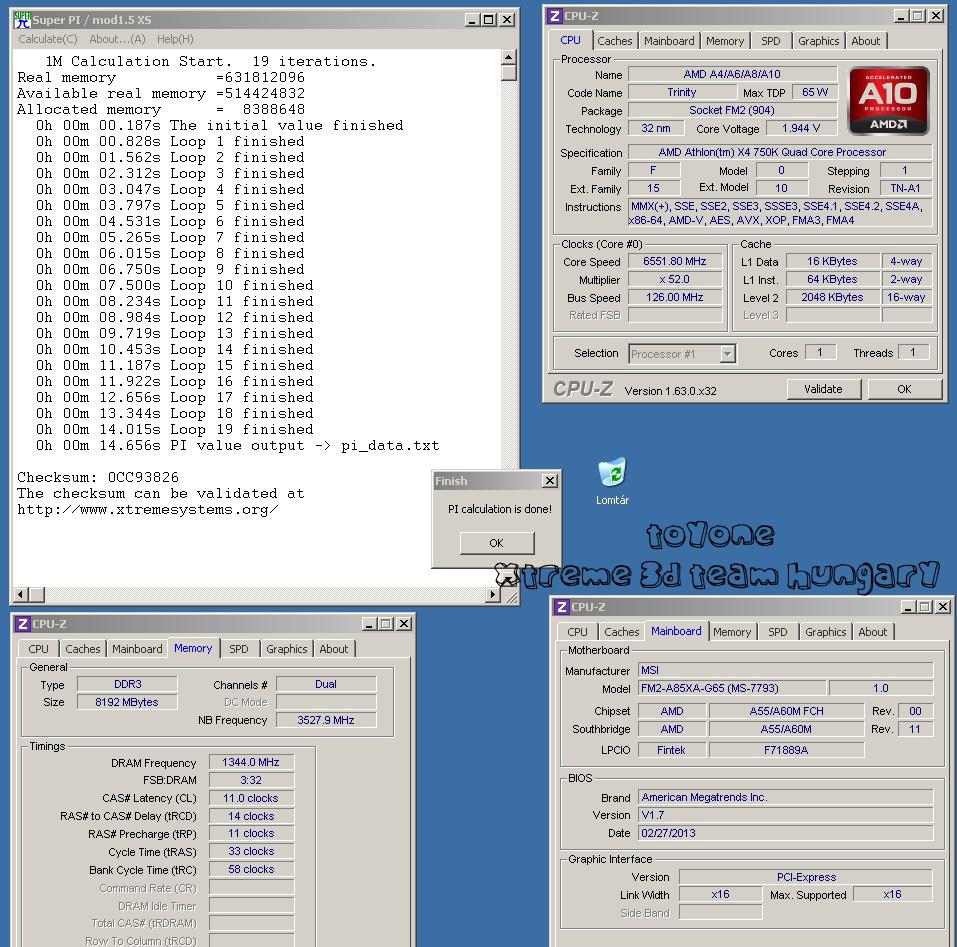The width and height of the screenshot is (957, 947).
Task: Click the Super PI title bar icon
Action: click(22, 20)
